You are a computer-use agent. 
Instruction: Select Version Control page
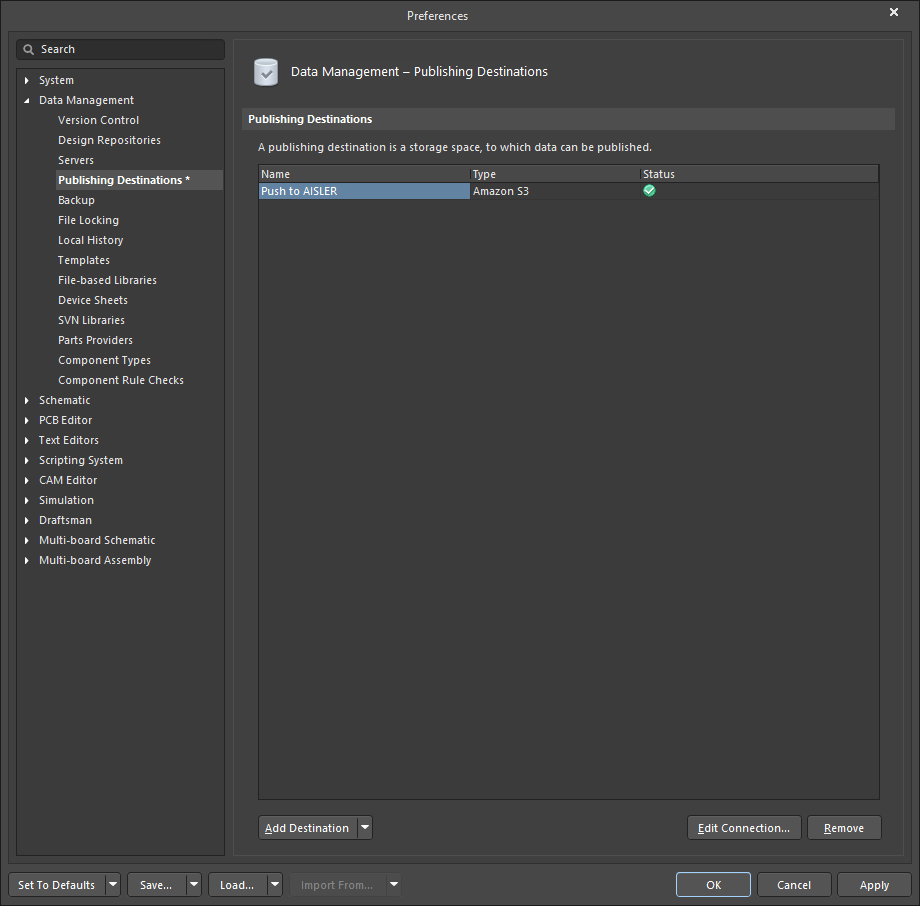[x=98, y=120]
